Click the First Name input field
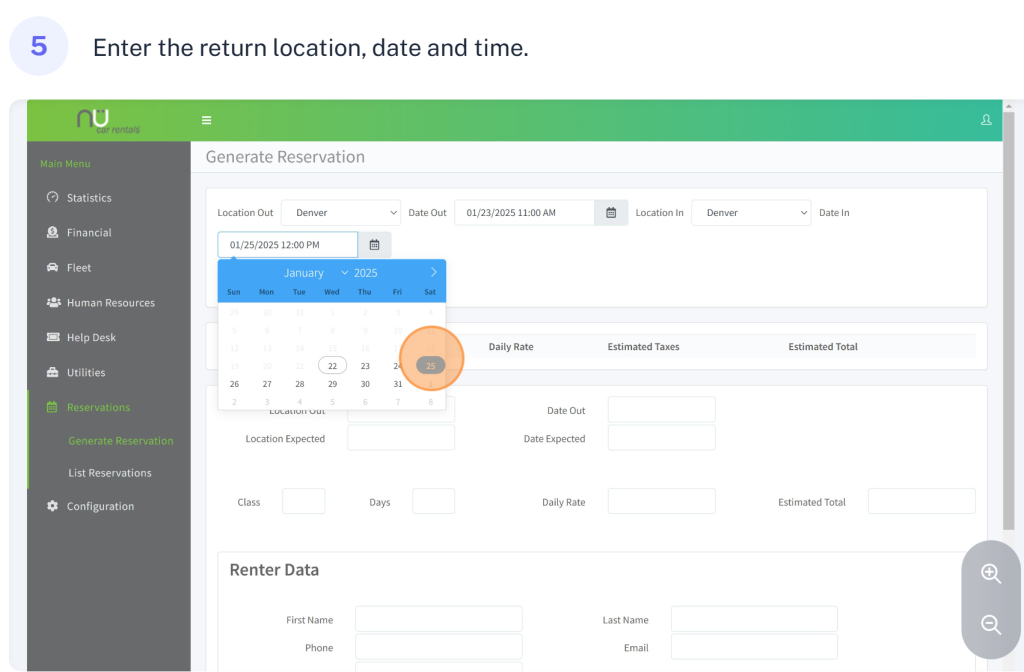 438,619
